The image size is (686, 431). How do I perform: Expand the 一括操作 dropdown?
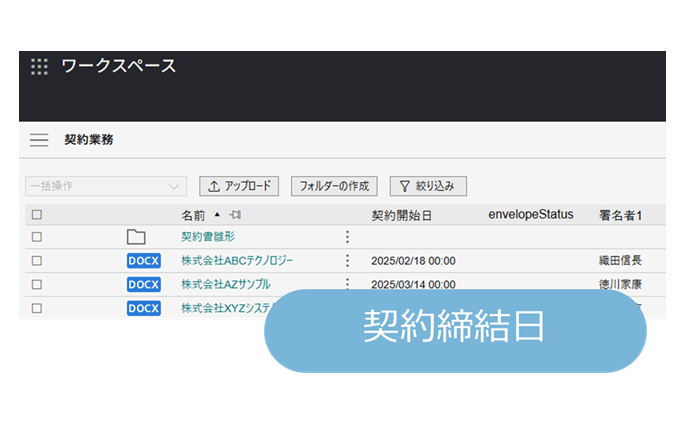pyautogui.click(x=106, y=186)
